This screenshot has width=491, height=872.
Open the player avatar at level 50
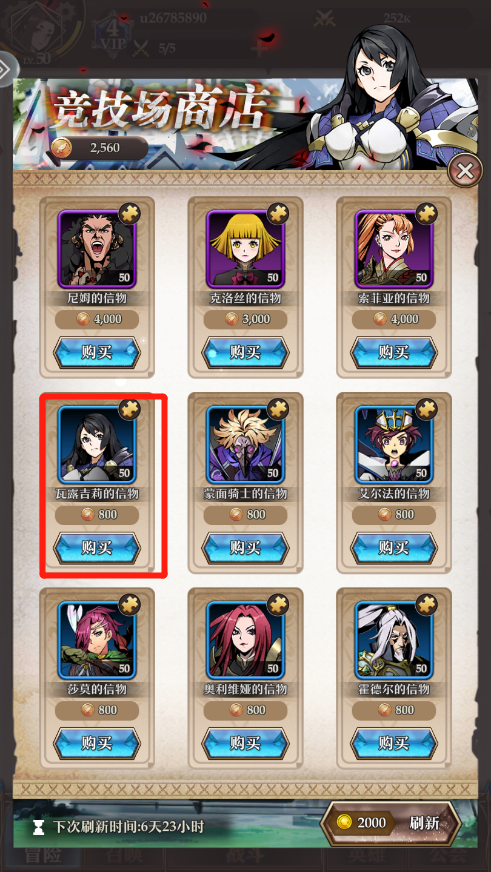42,31
